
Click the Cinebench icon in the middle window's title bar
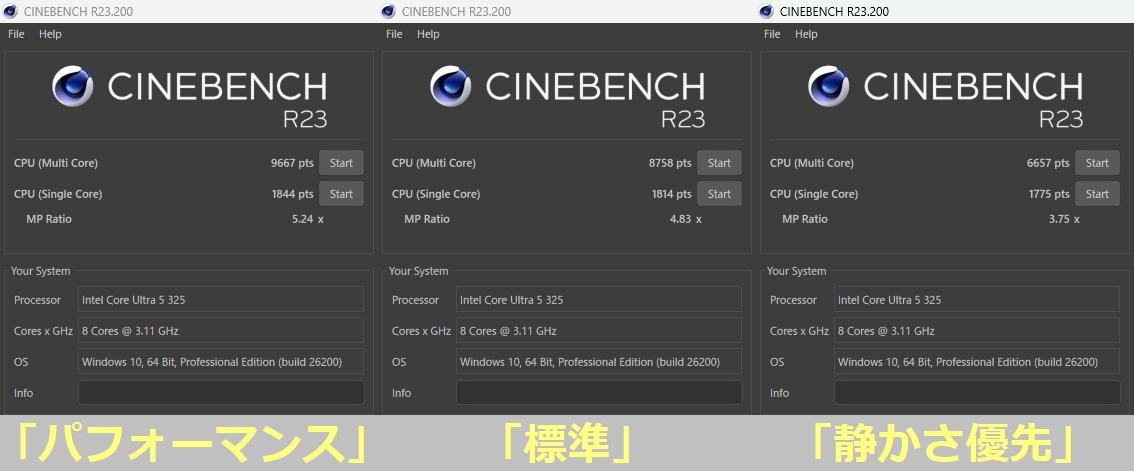click(x=388, y=11)
